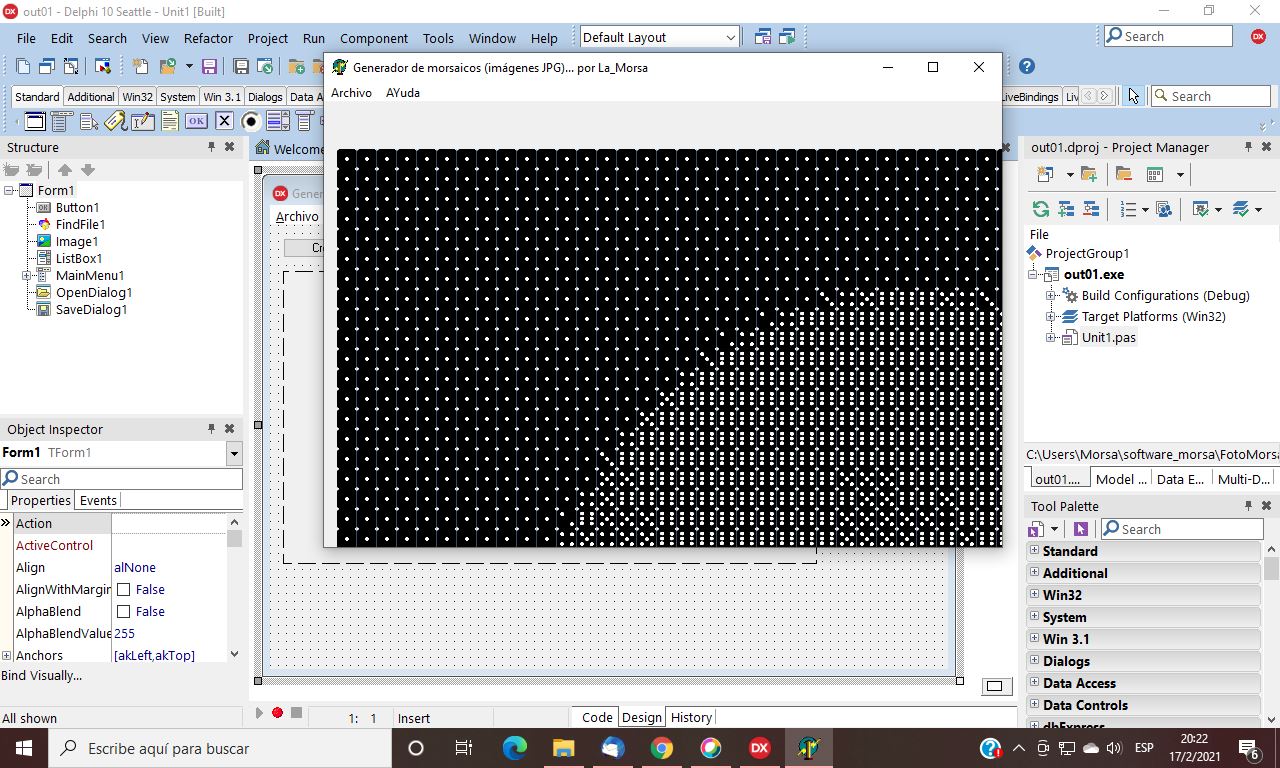Expand the Anchors property
Viewport: 1280px width, 768px height.
7,656
